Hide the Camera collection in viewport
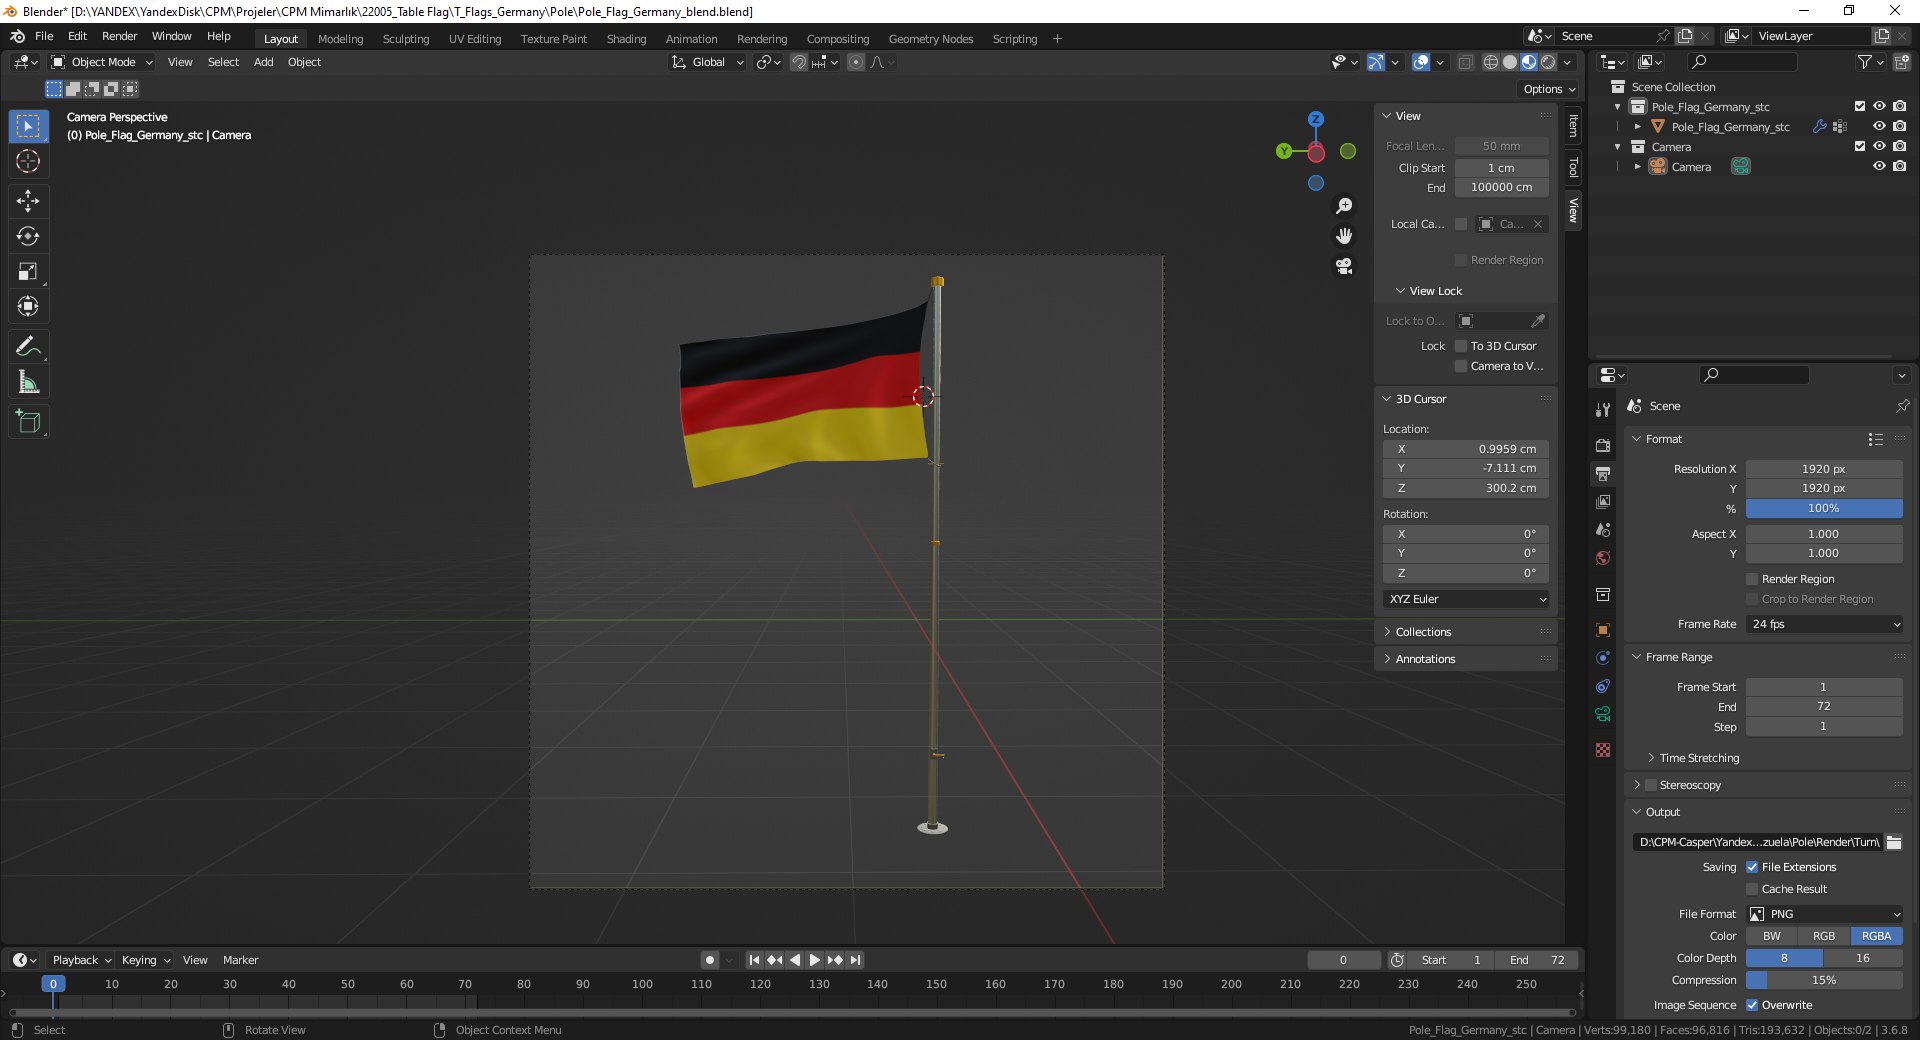This screenshot has width=1920, height=1040. pyautogui.click(x=1879, y=146)
